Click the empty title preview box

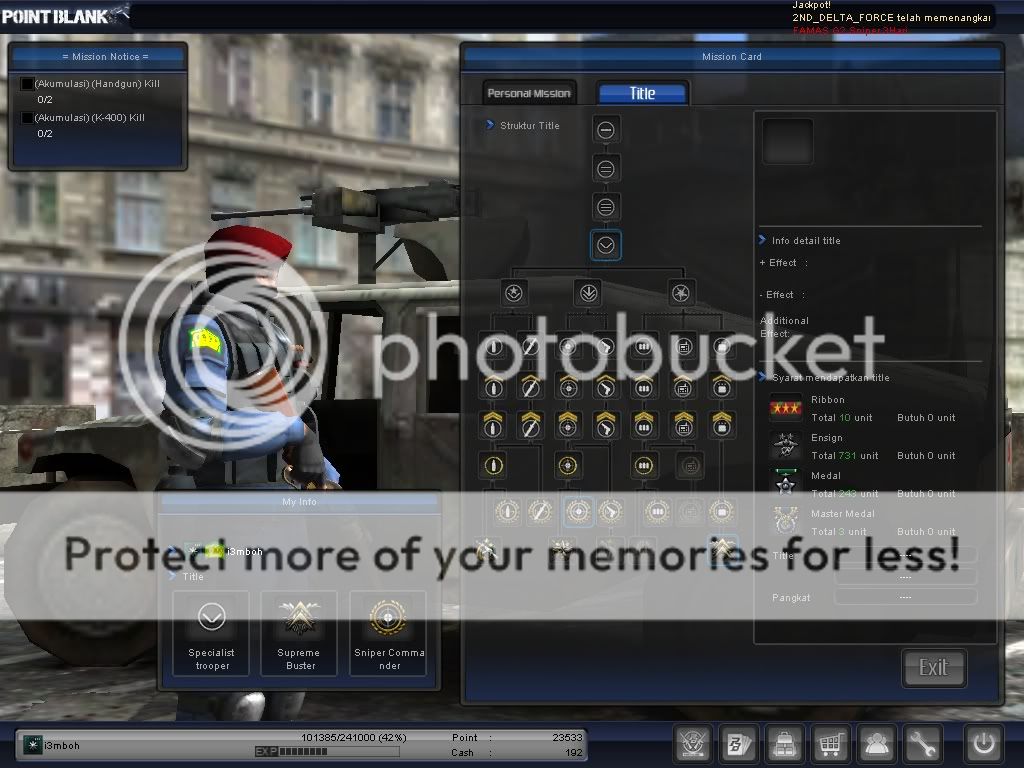coord(788,142)
